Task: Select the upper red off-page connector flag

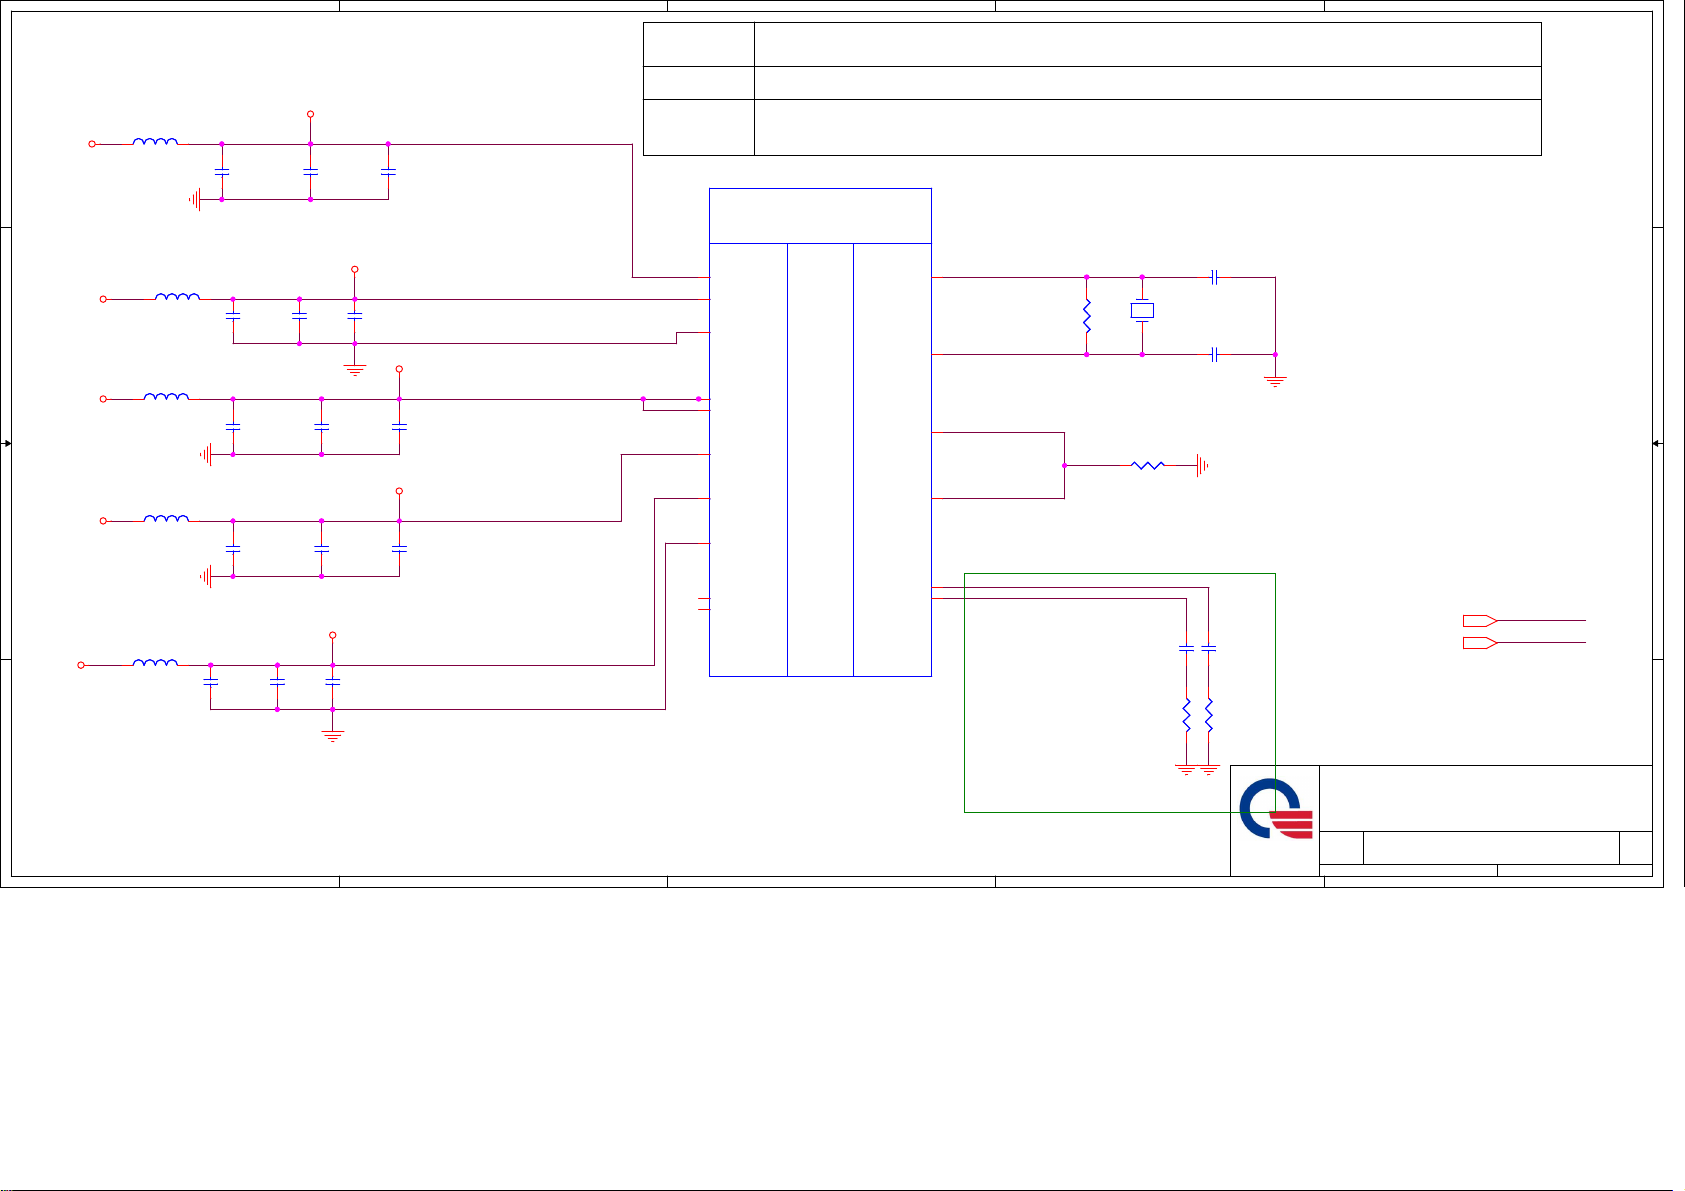Action: pos(1480,620)
